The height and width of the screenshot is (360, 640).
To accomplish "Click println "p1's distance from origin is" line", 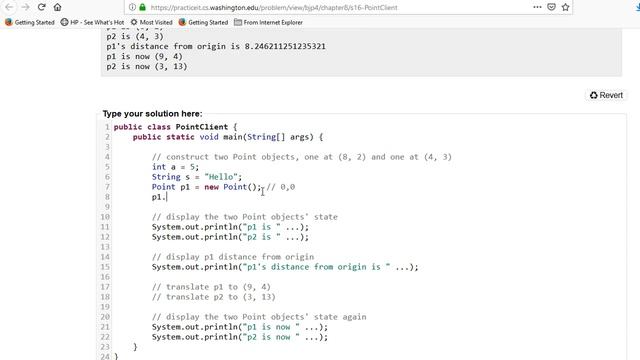I will (x=285, y=267).
